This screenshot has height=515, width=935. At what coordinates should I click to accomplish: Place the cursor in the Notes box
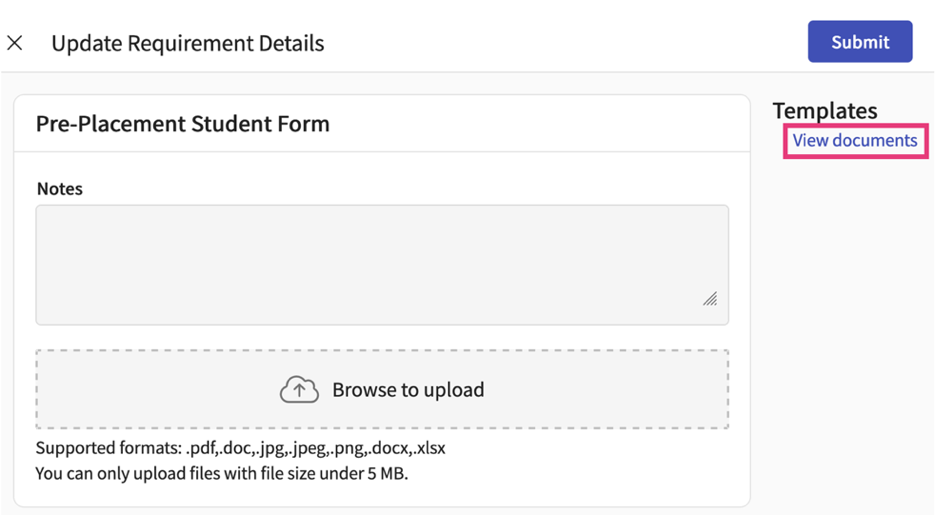tap(381, 265)
